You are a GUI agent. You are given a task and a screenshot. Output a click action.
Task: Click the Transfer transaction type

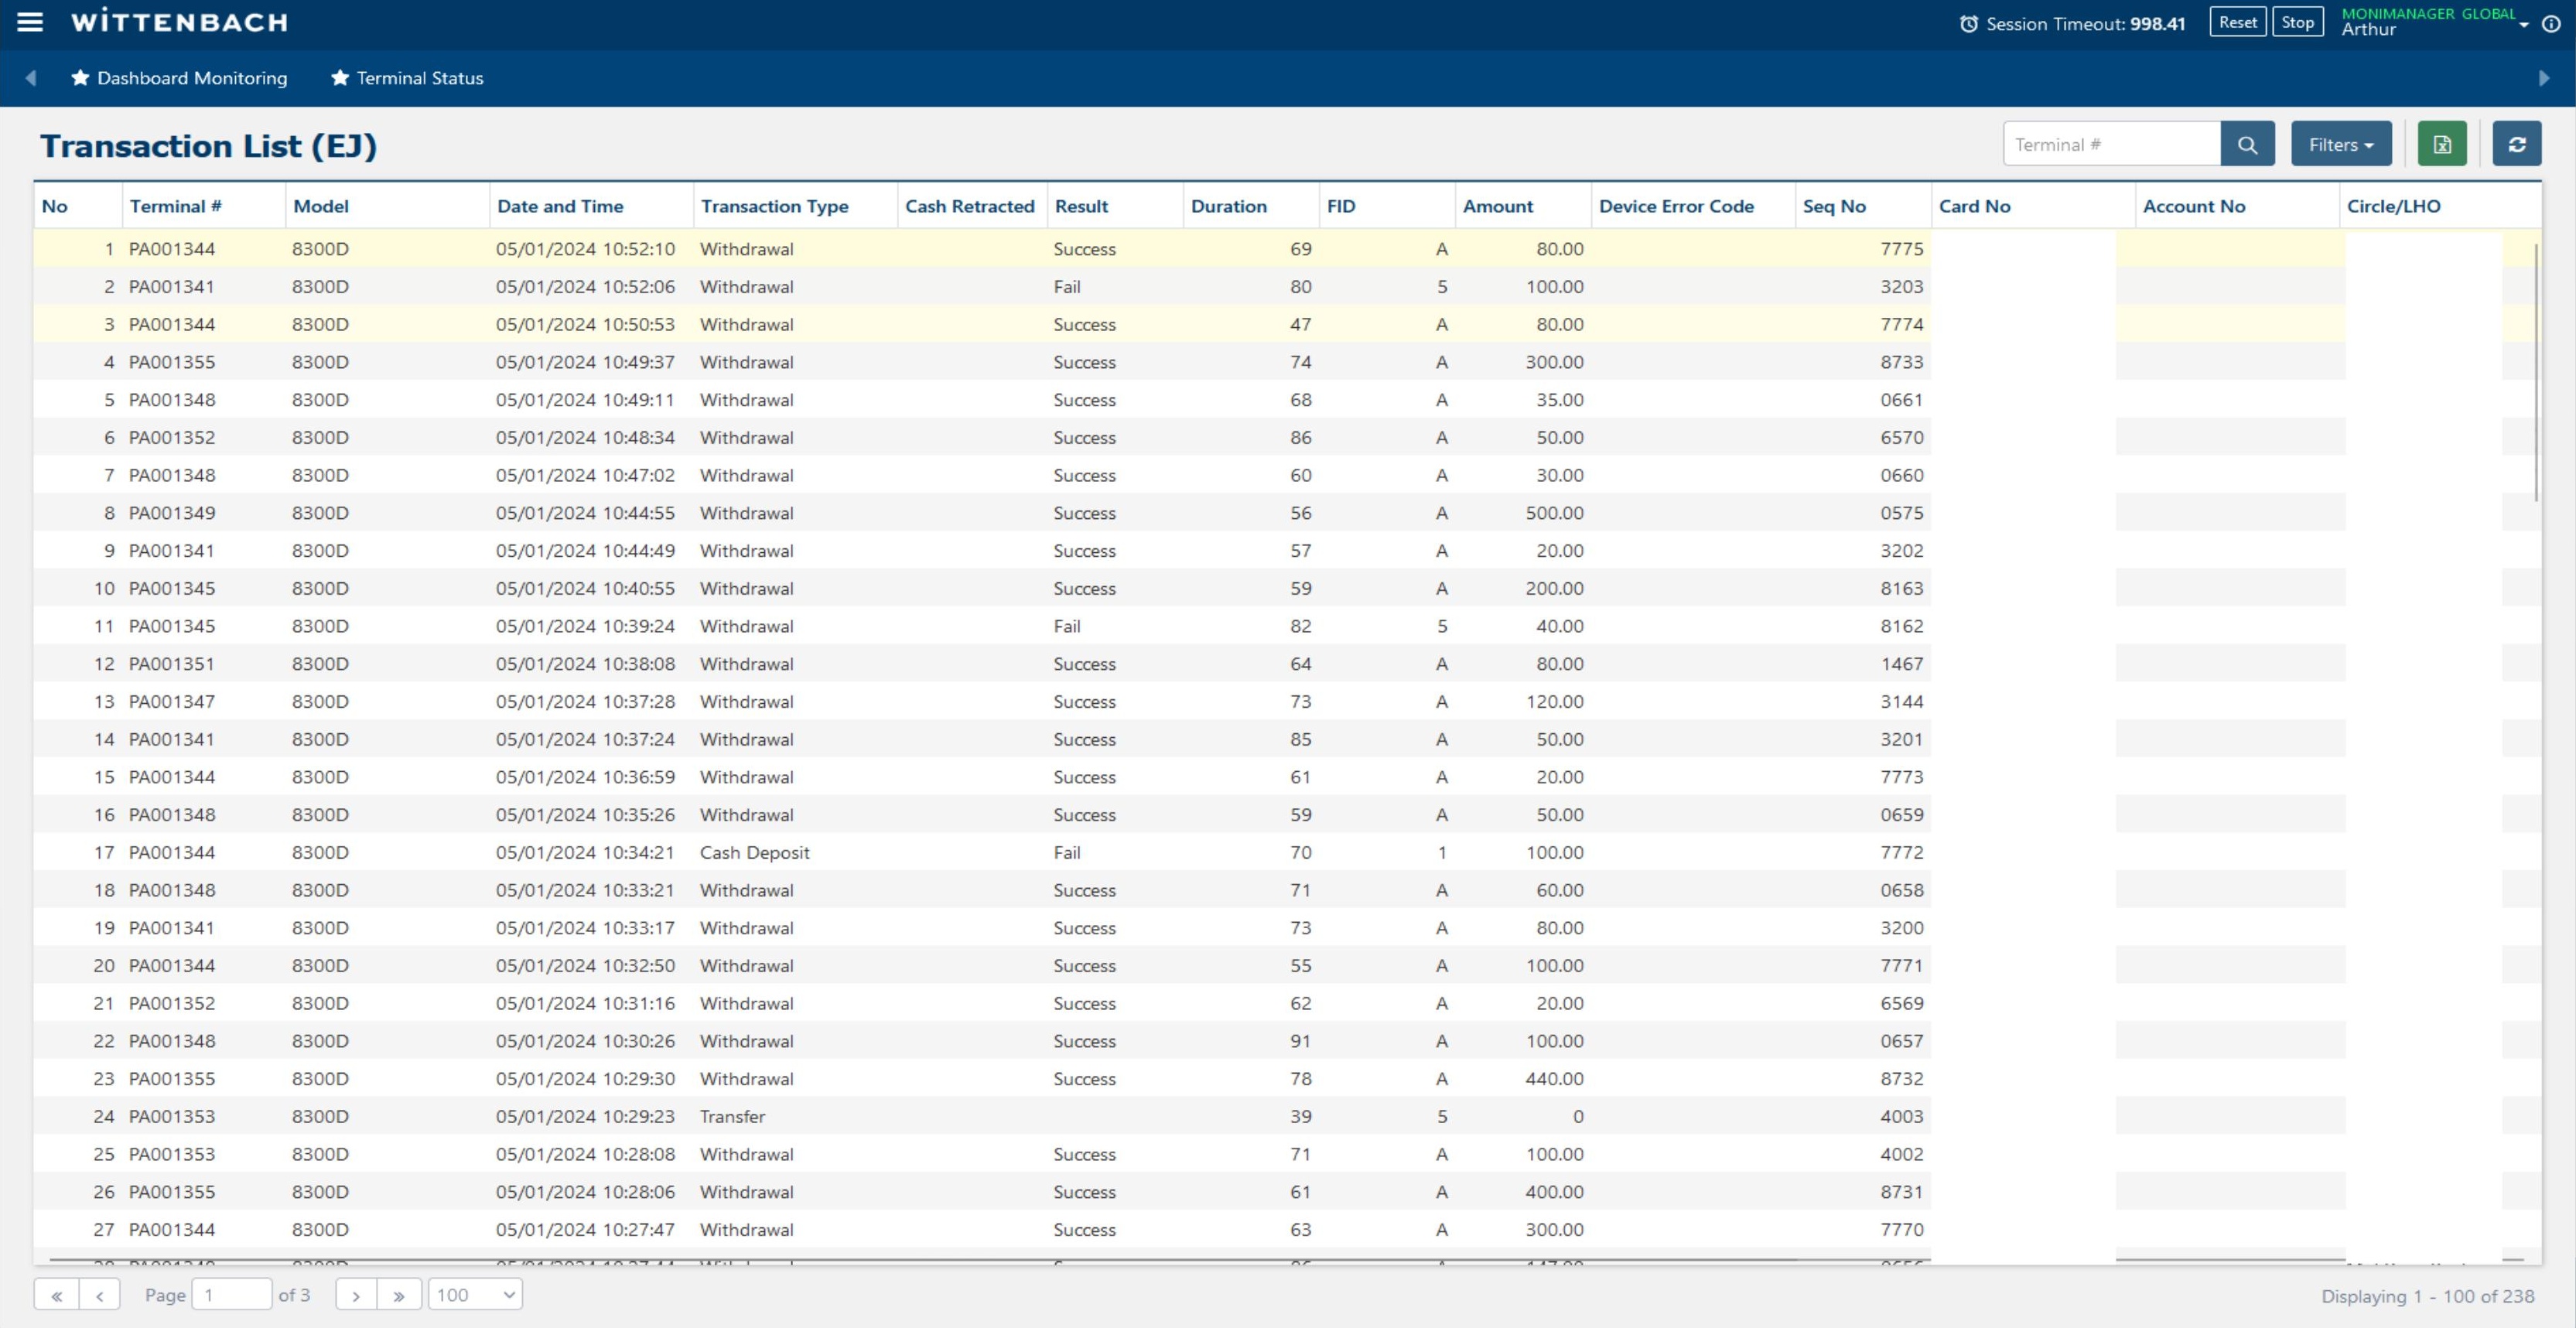point(732,1117)
